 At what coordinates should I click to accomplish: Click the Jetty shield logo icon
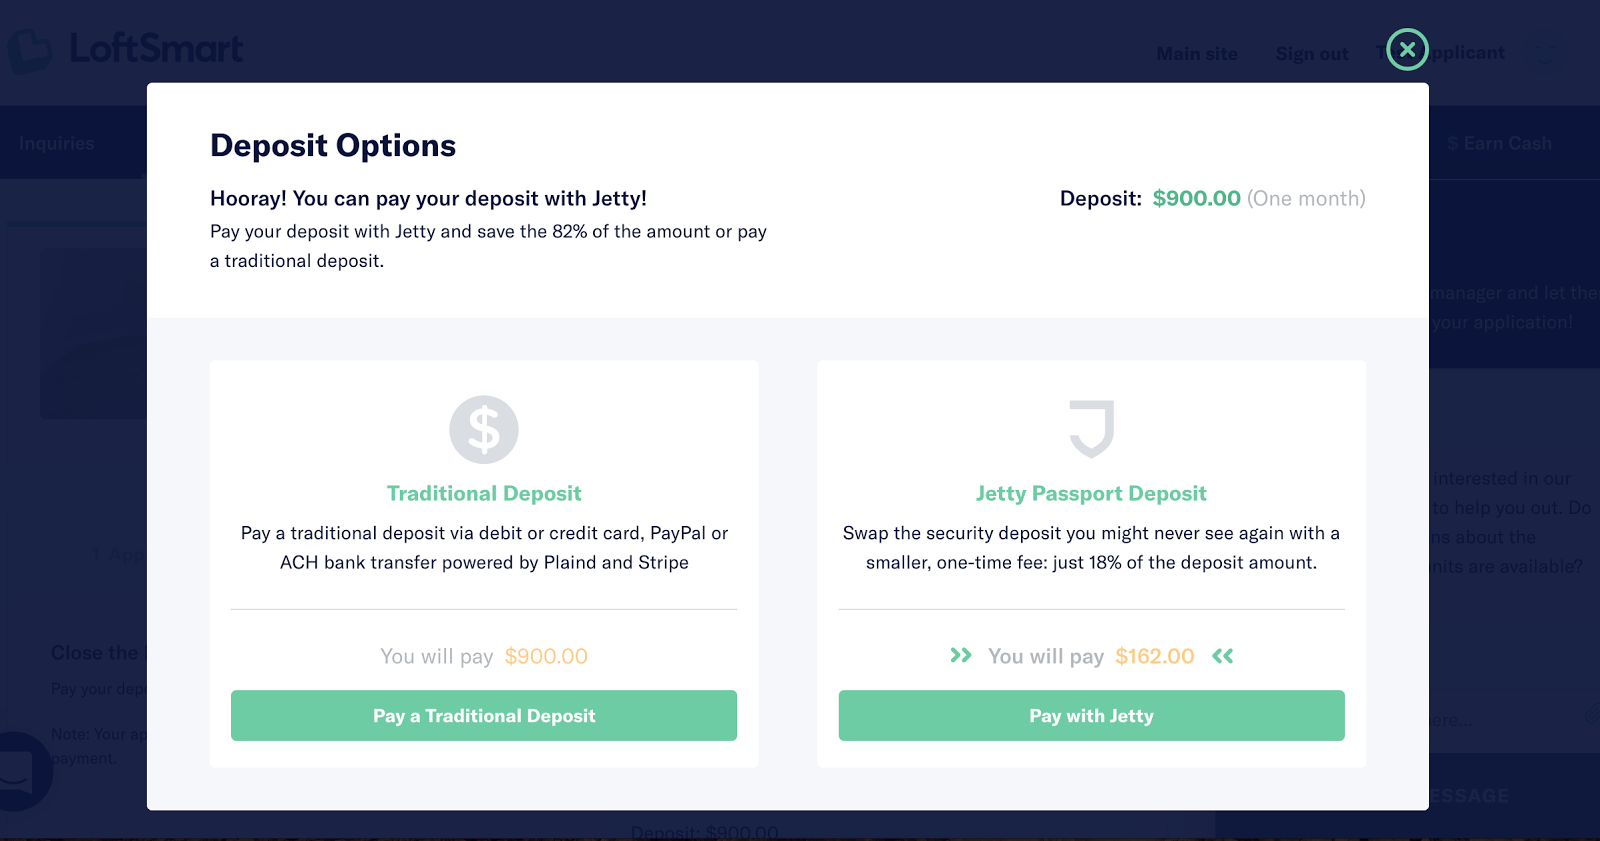point(1091,429)
